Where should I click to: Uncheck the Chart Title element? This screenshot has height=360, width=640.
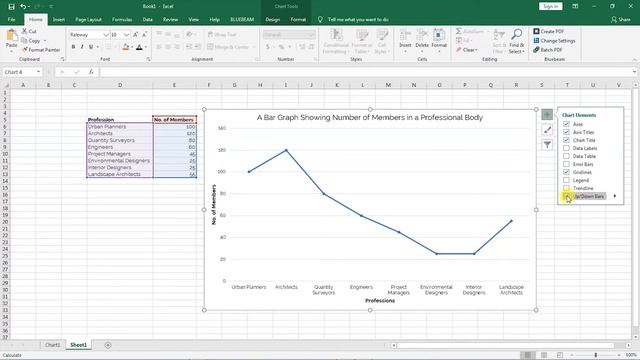coord(567,140)
